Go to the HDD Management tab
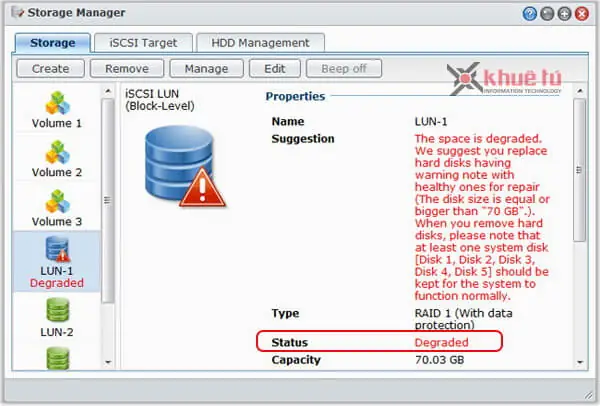The image size is (600, 406). tap(260, 42)
